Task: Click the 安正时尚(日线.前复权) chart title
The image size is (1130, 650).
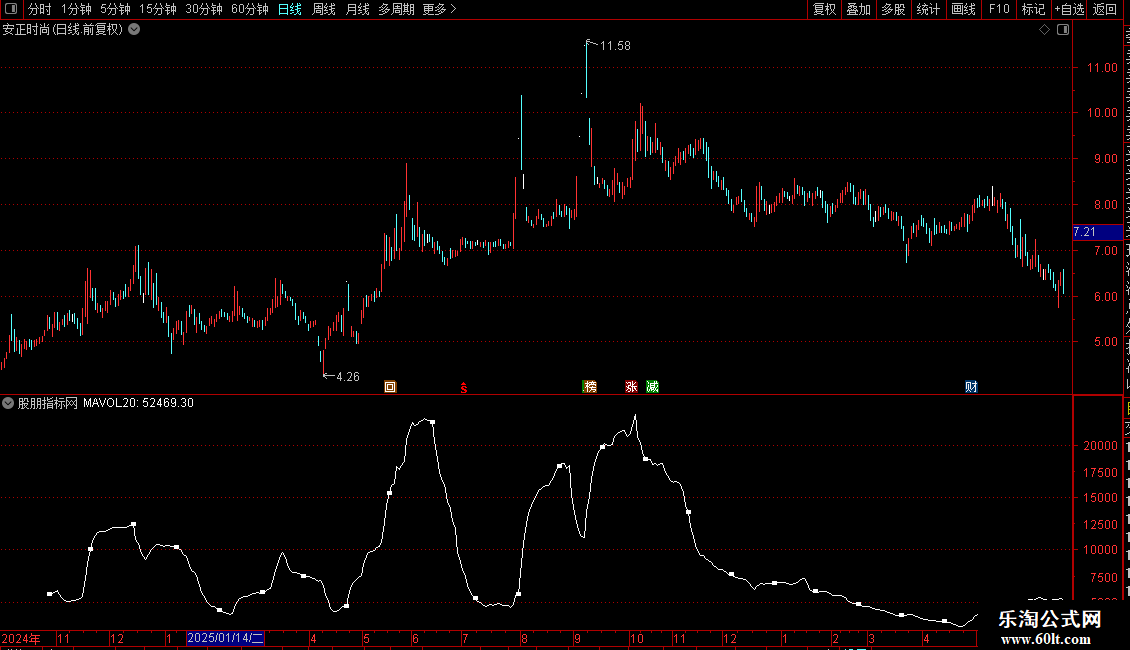Action: 63,30
